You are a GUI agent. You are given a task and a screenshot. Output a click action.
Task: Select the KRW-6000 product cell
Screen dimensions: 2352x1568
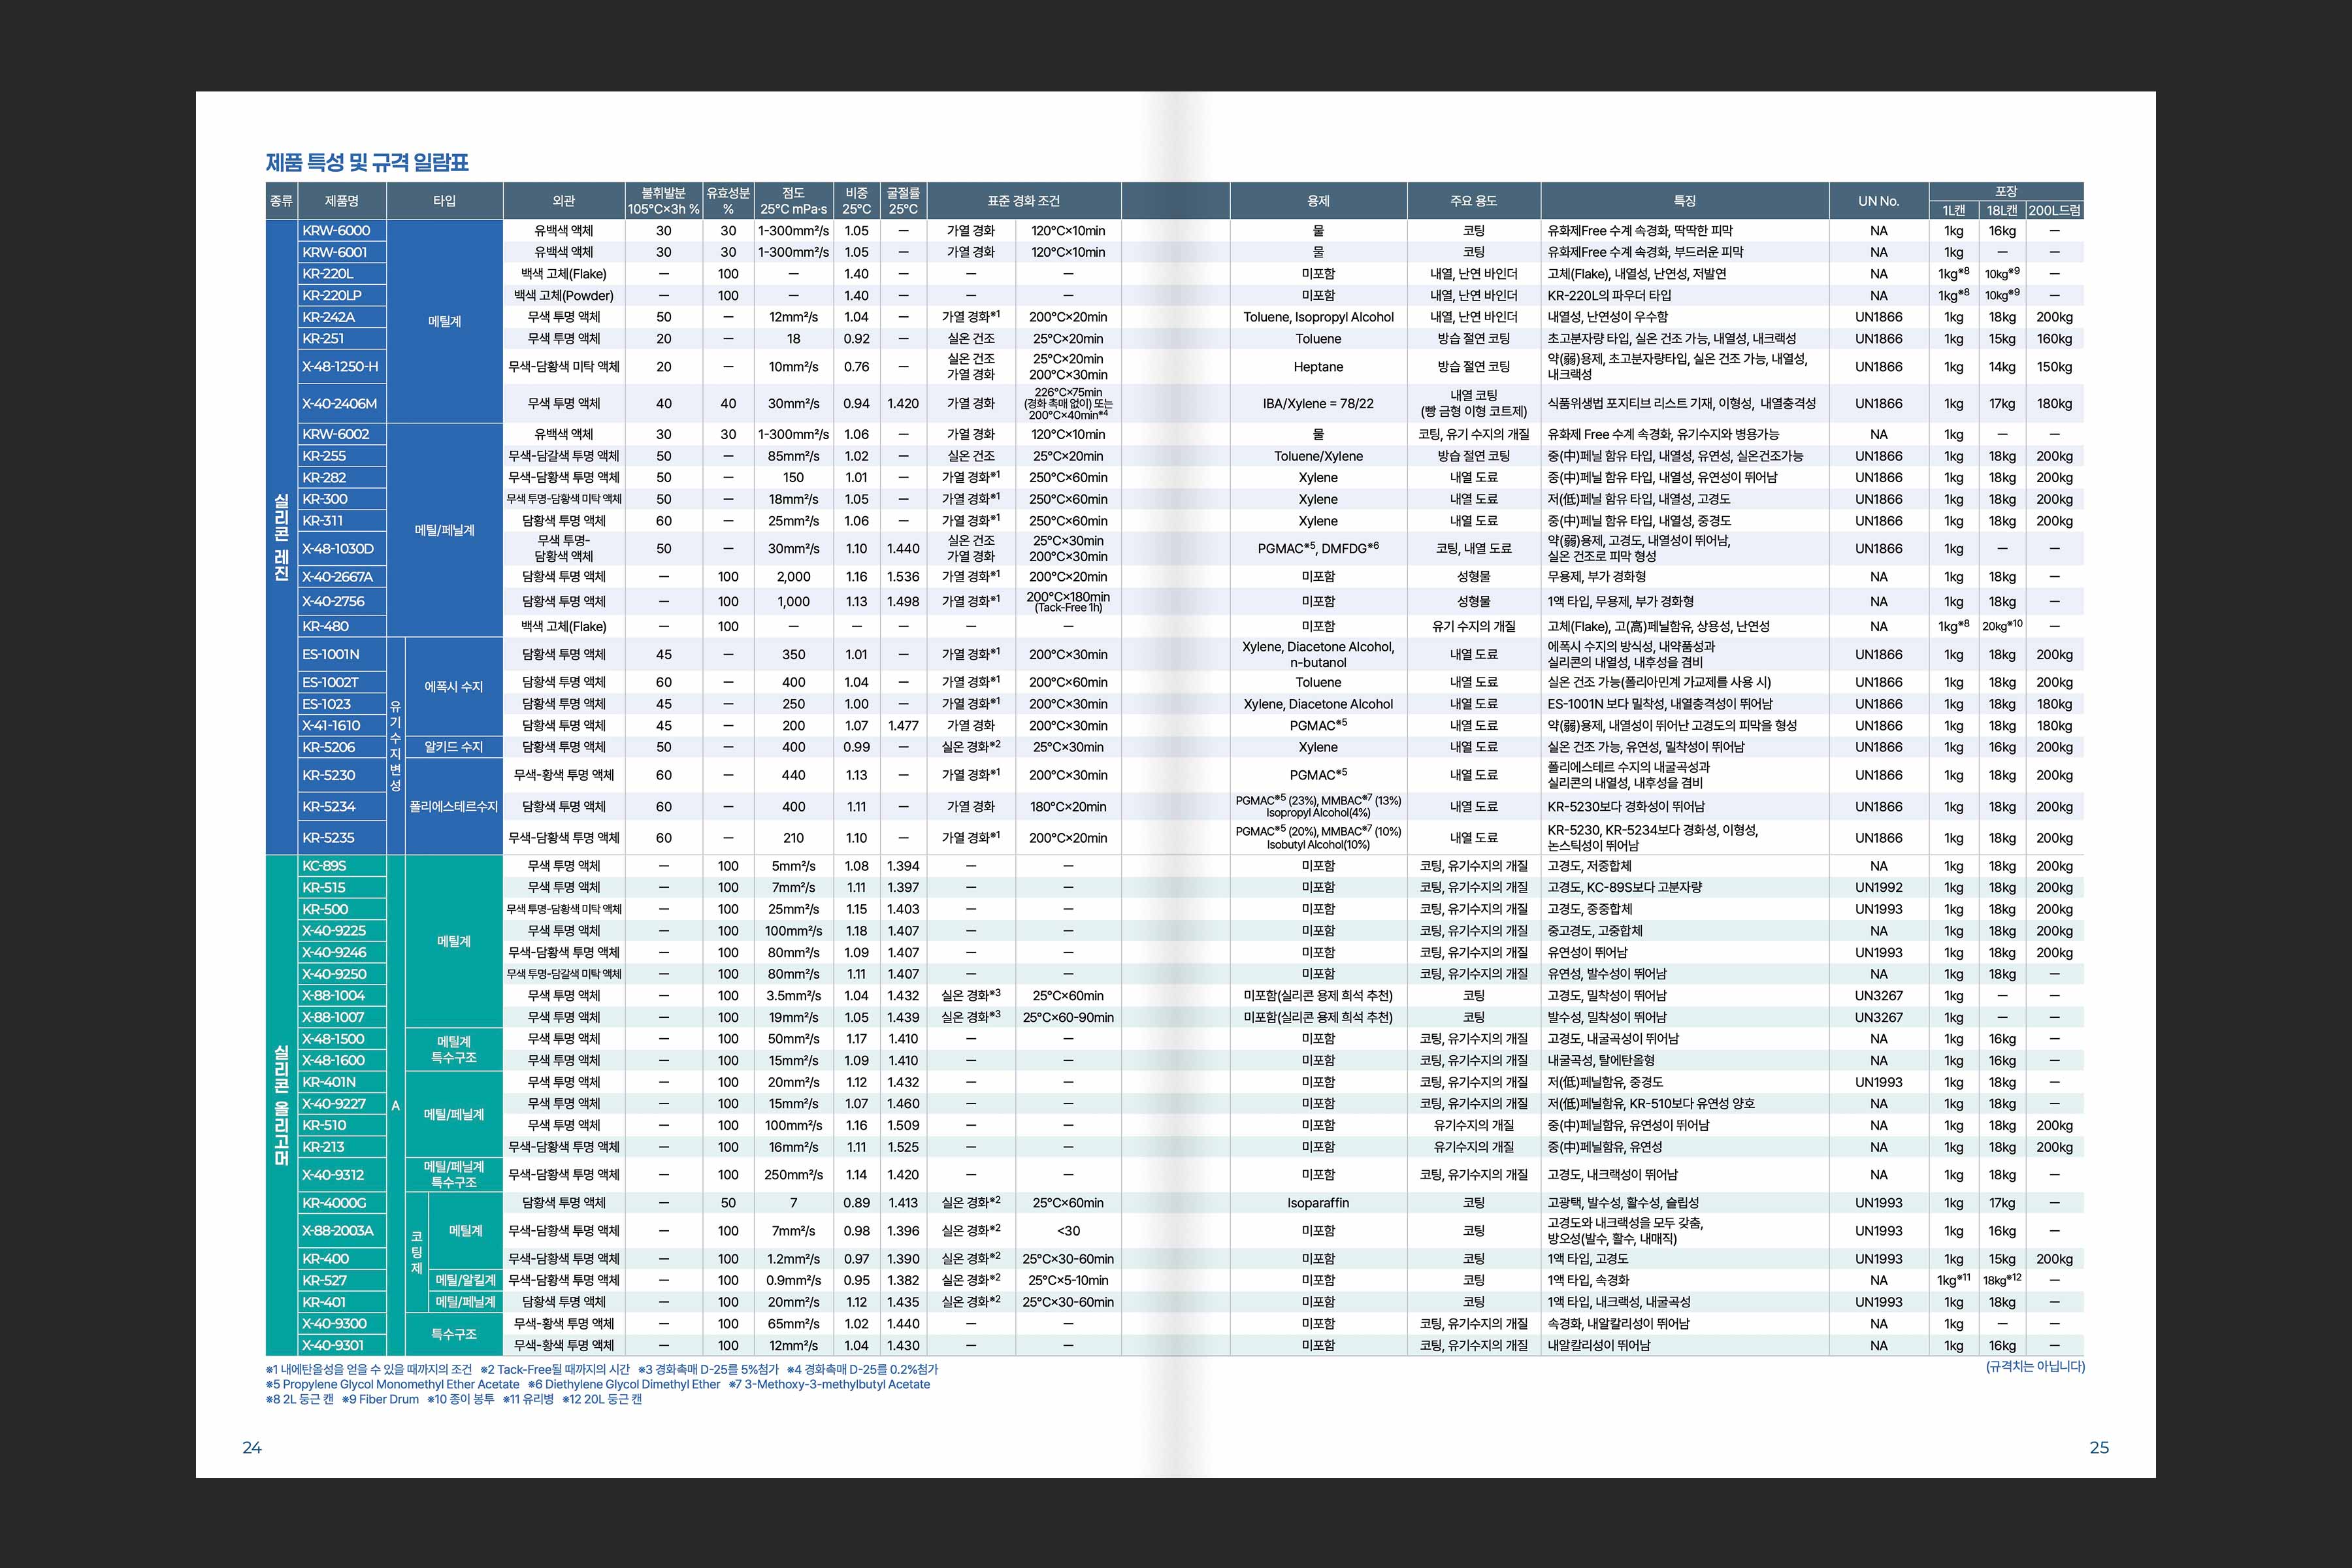337,231
